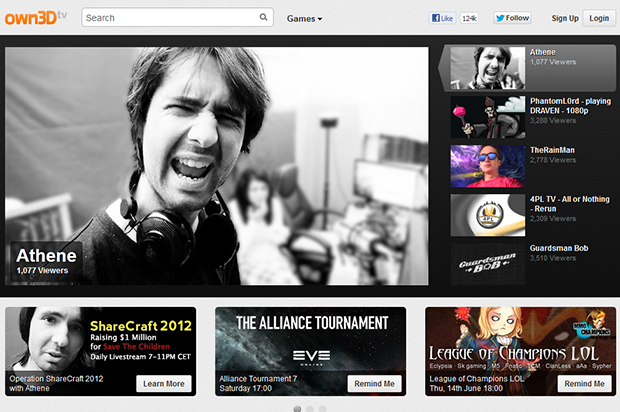This screenshot has width=620, height=412.
Task: Open 4PL TV - All or Nothing title
Action: (569, 204)
